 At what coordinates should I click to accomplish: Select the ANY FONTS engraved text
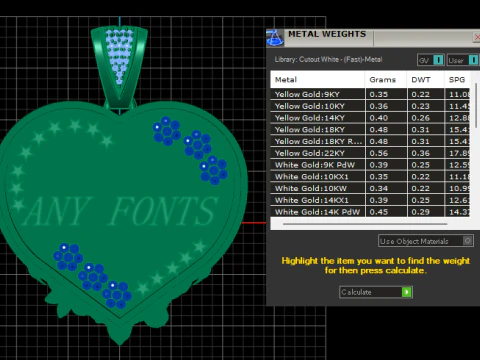coord(121,211)
